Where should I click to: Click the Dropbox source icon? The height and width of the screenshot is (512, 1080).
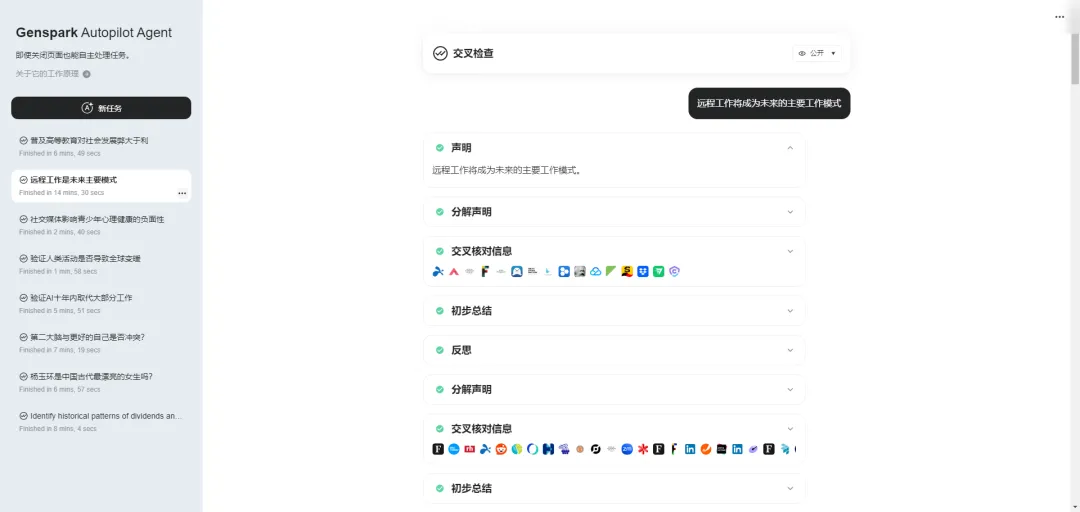pos(643,271)
